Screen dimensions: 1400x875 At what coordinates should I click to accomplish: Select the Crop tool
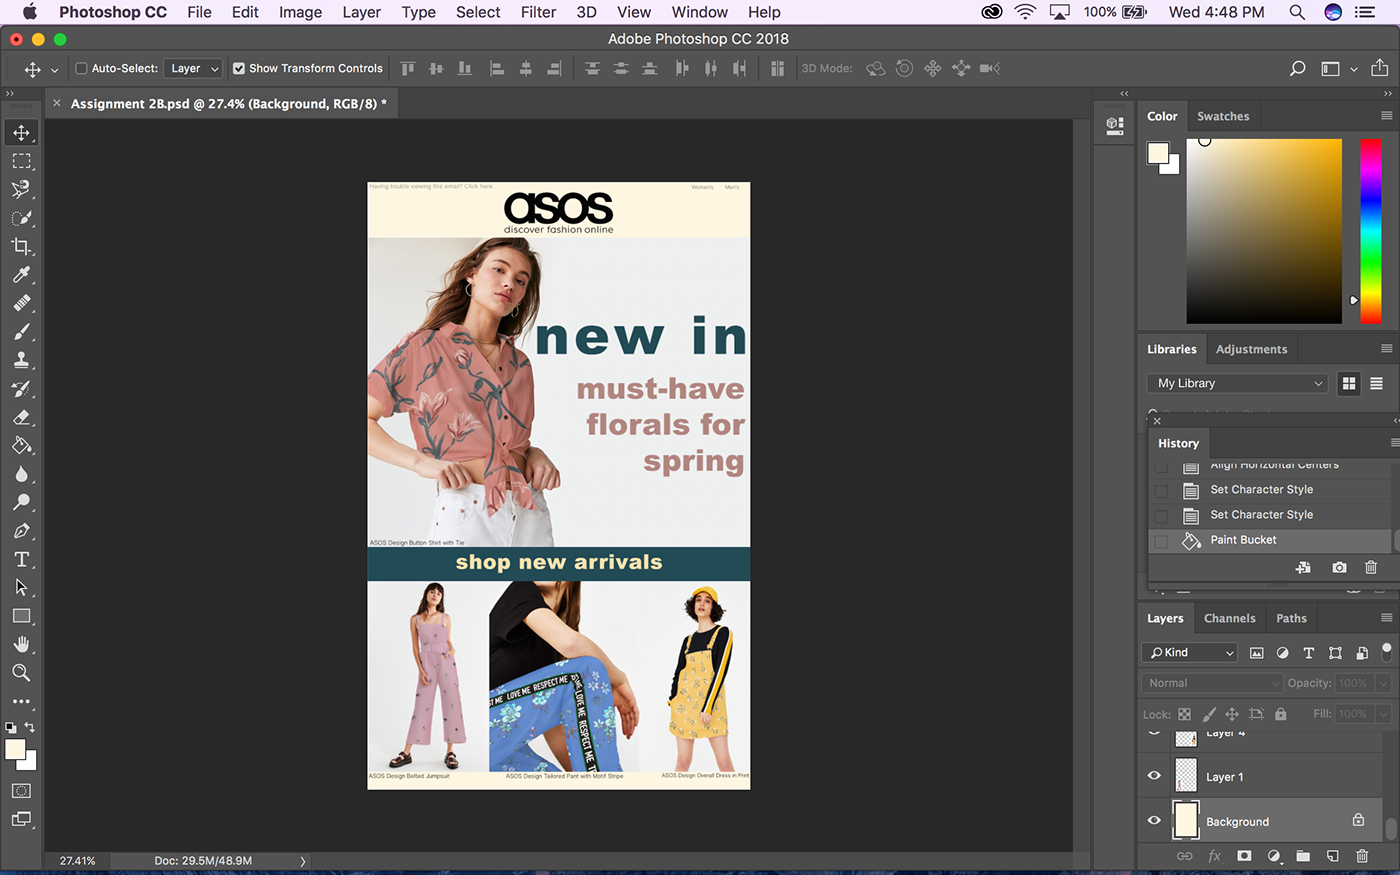pyautogui.click(x=21, y=246)
